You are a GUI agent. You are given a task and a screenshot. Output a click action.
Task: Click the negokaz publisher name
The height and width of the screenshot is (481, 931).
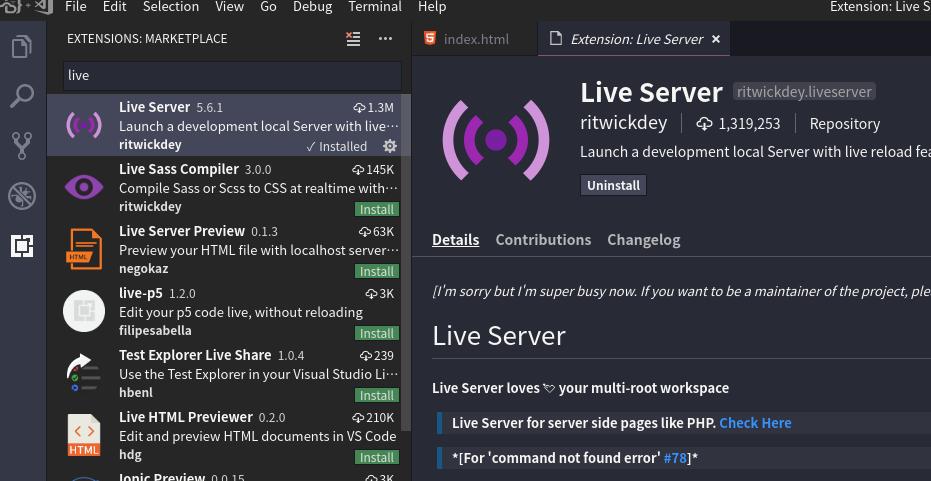(144, 268)
